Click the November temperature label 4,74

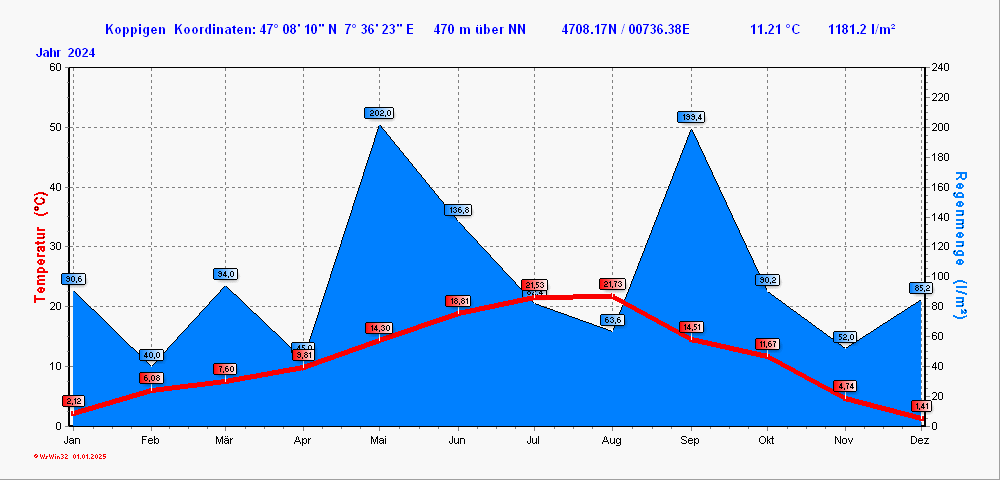coord(845,386)
